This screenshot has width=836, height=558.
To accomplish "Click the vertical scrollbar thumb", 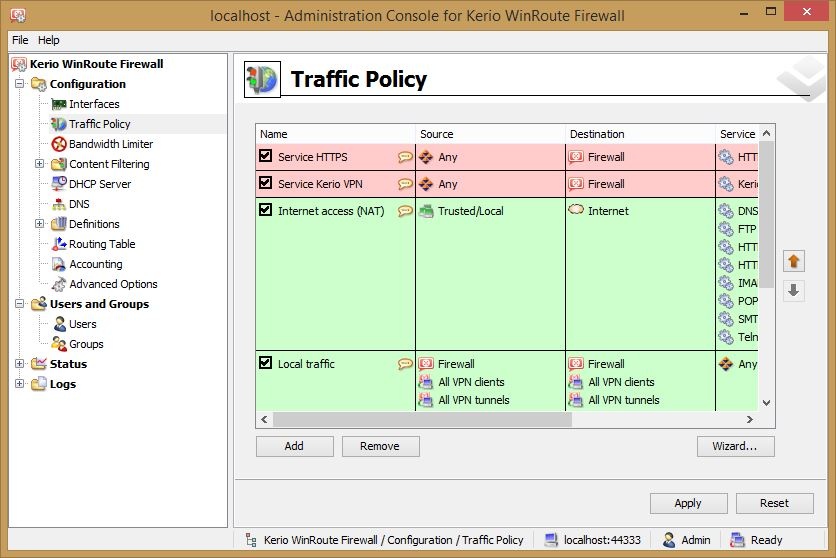I will tap(767, 215).
